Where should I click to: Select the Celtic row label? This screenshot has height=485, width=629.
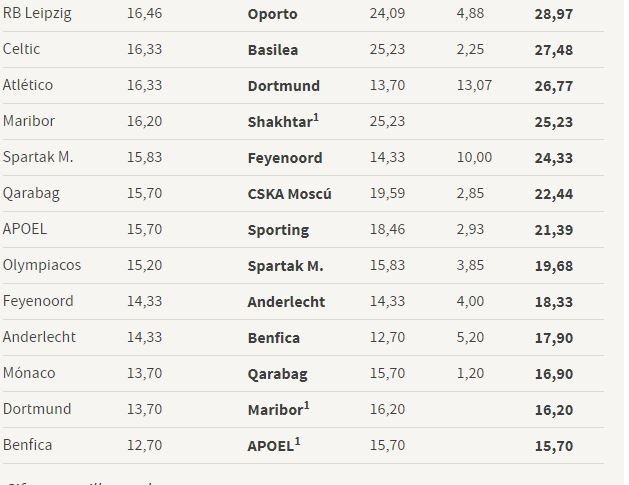(x=20, y=49)
